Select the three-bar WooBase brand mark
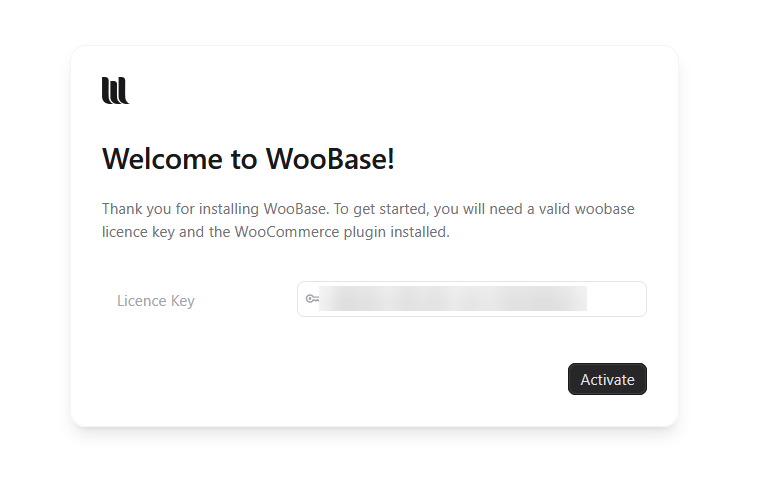The height and width of the screenshot is (487, 773). pyautogui.click(x=115, y=90)
